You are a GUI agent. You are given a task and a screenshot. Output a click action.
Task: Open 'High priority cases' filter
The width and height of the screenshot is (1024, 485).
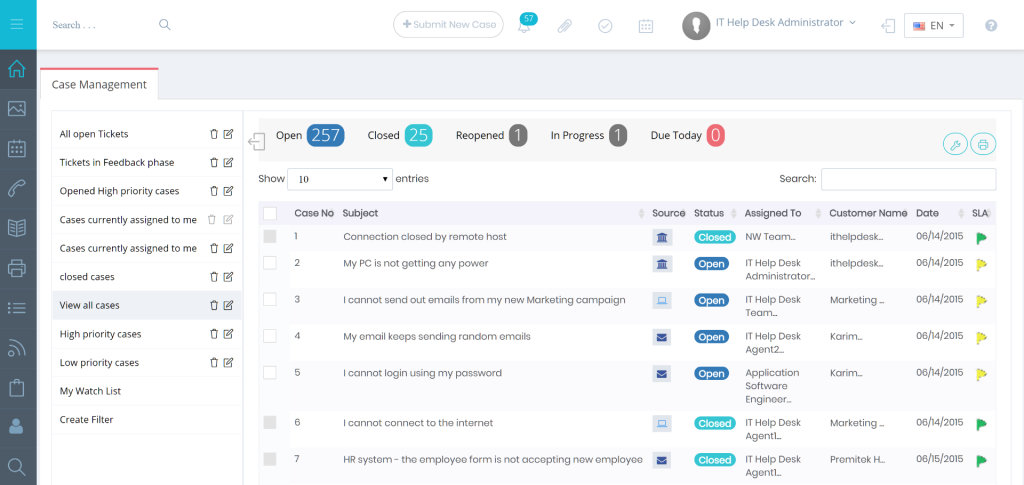100,334
